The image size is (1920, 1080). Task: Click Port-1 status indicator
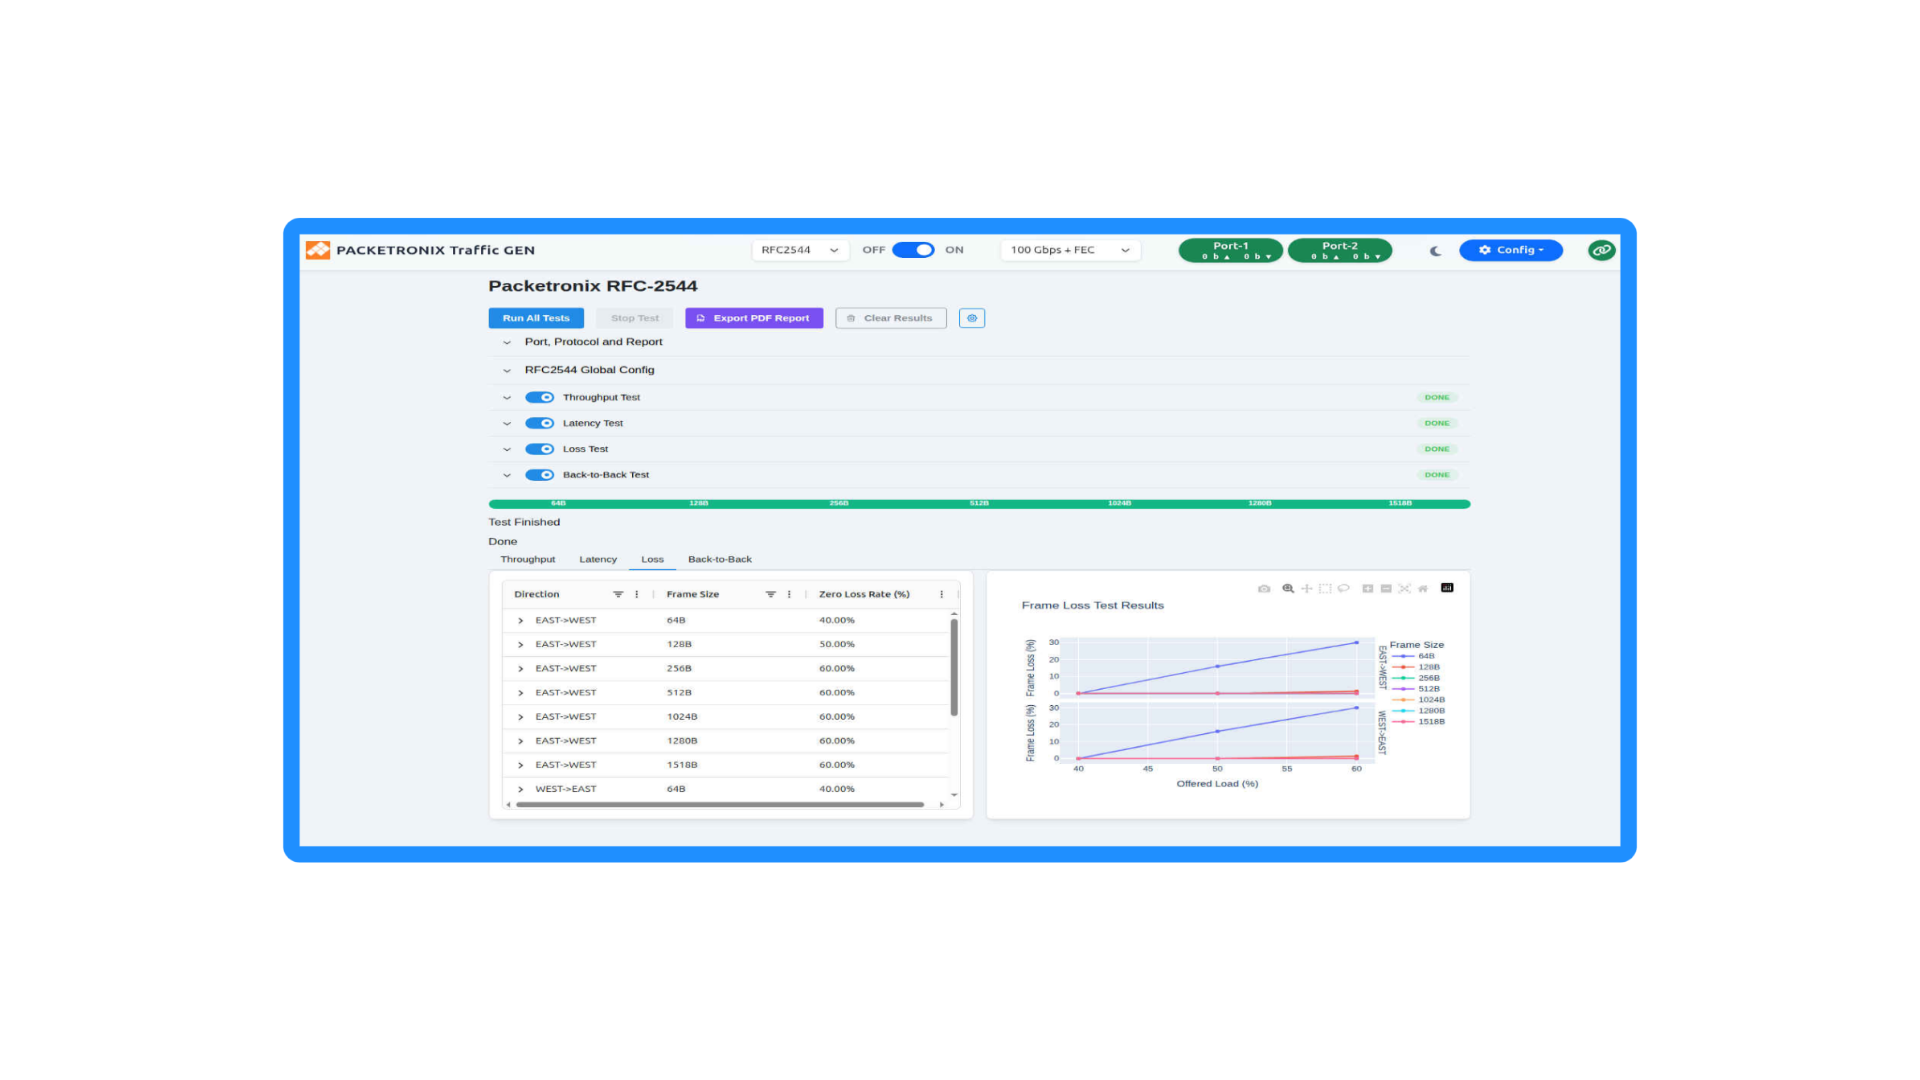(1231, 250)
